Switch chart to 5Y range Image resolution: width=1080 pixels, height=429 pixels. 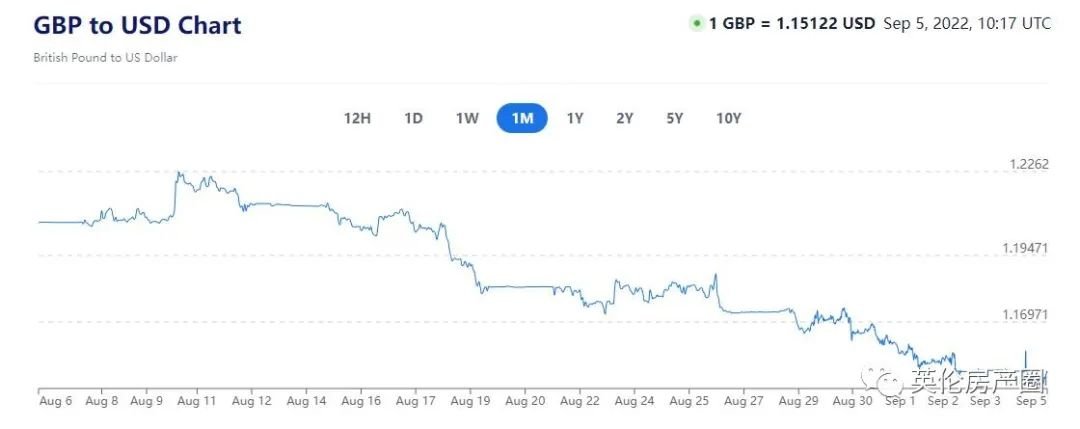[675, 118]
